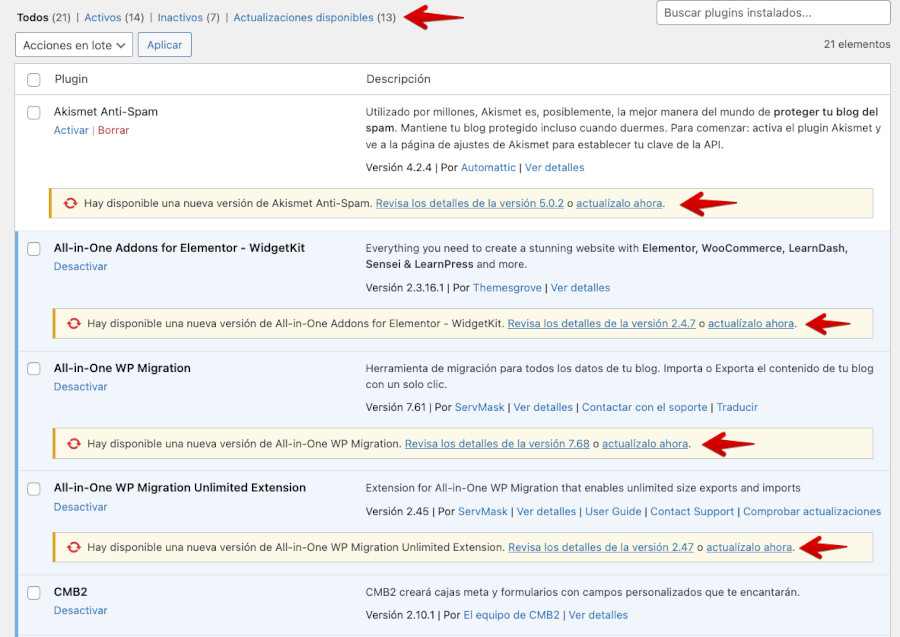
Task: Click actualízalo ahora for WidgetKit
Action: [x=751, y=324]
